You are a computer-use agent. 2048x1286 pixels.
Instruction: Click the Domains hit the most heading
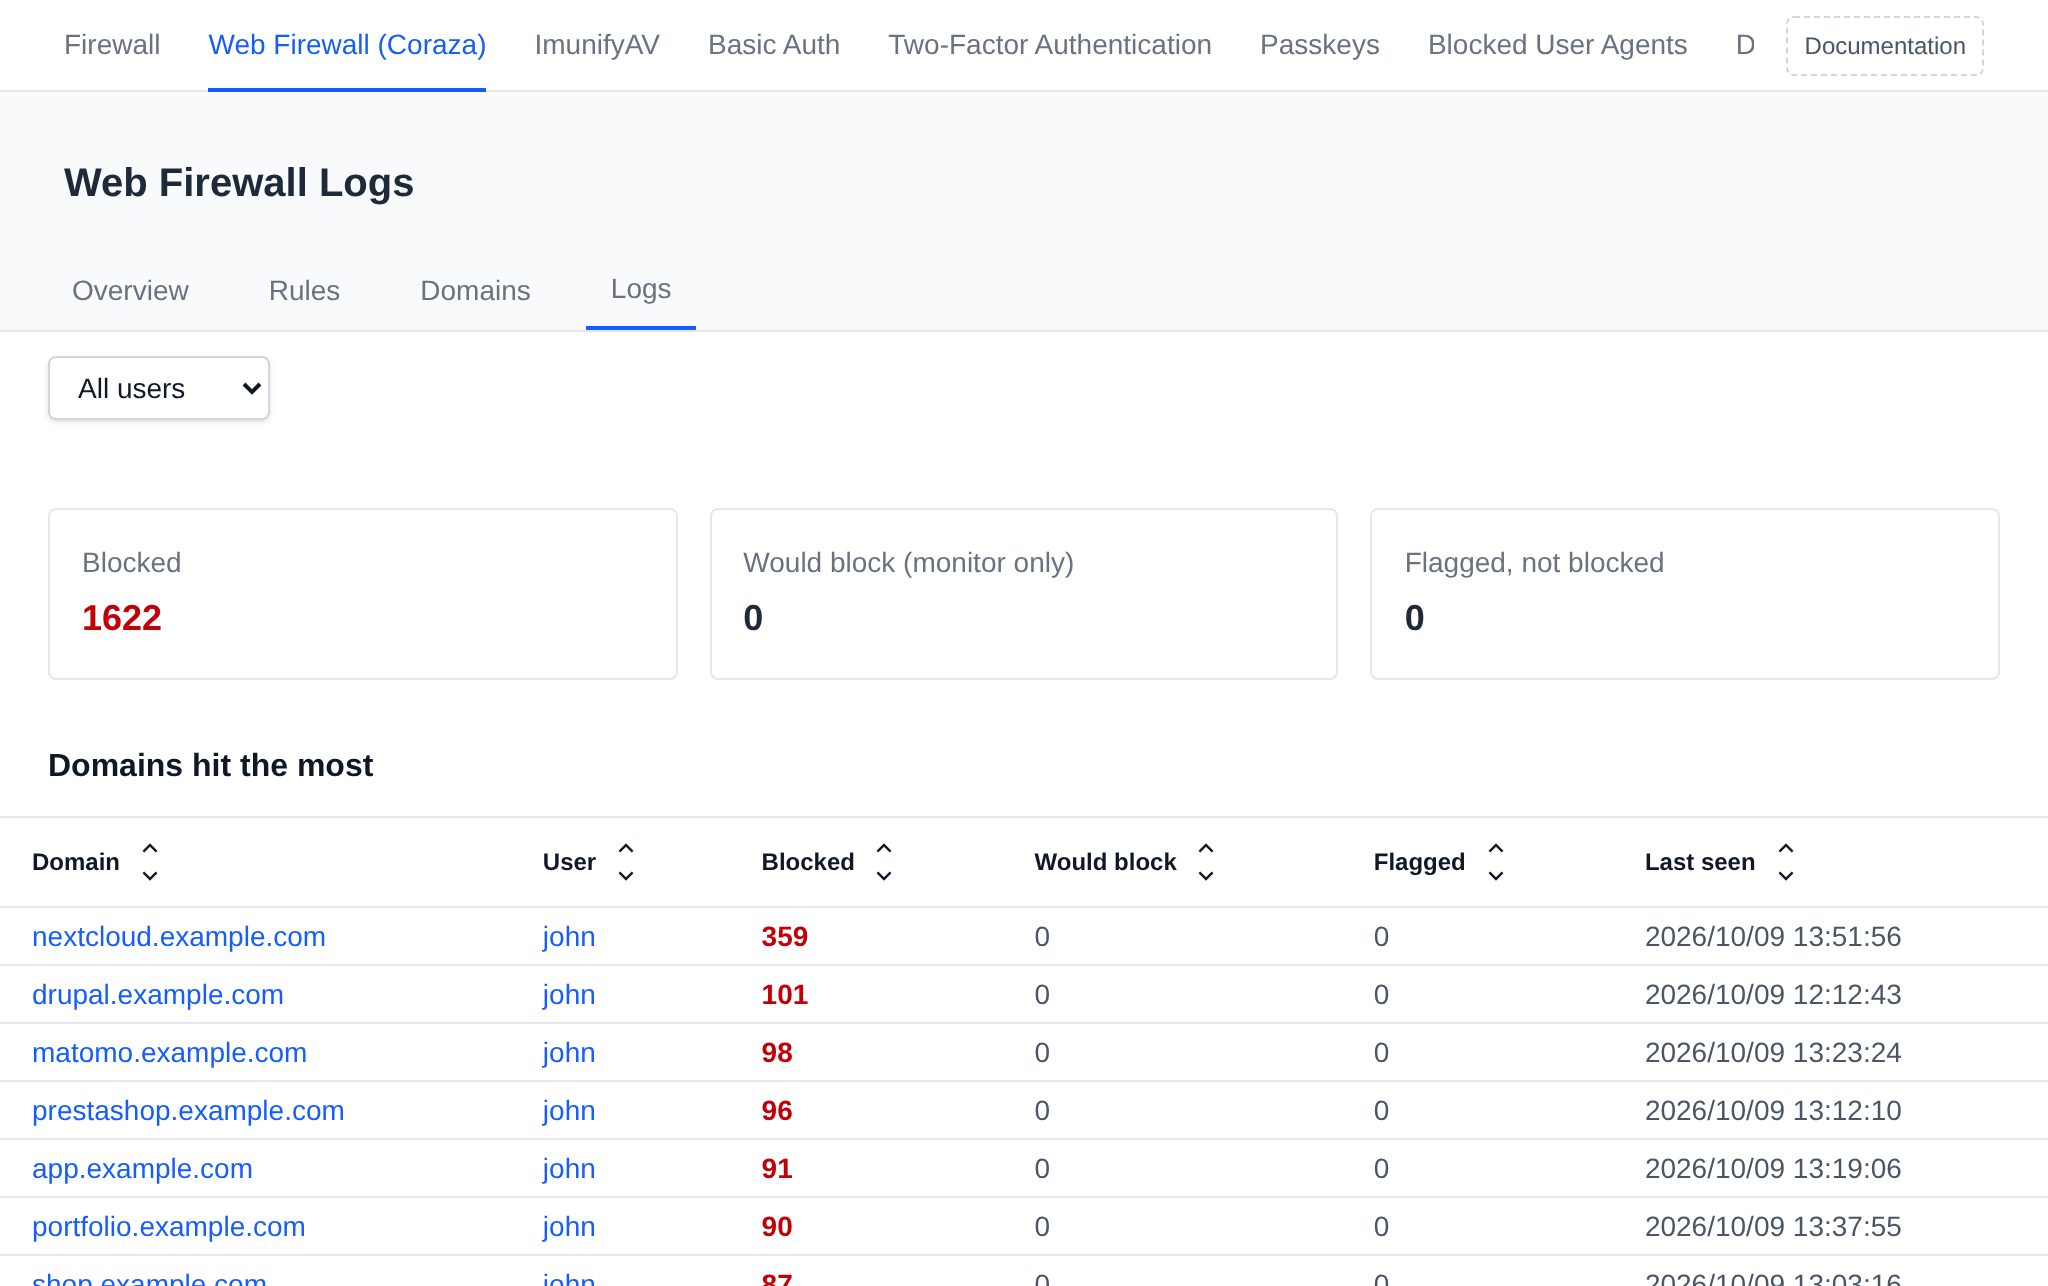pyautogui.click(x=211, y=765)
